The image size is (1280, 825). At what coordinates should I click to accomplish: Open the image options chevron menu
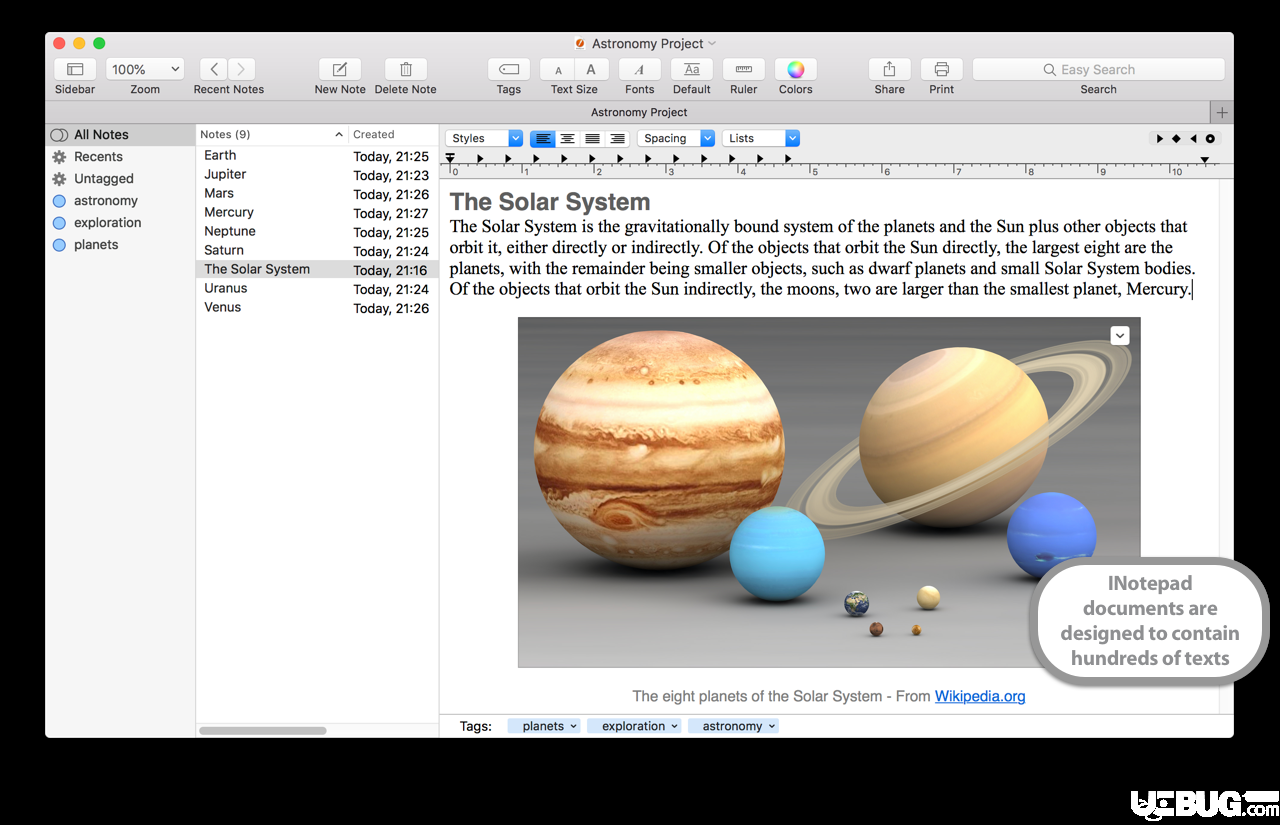click(1120, 336)
